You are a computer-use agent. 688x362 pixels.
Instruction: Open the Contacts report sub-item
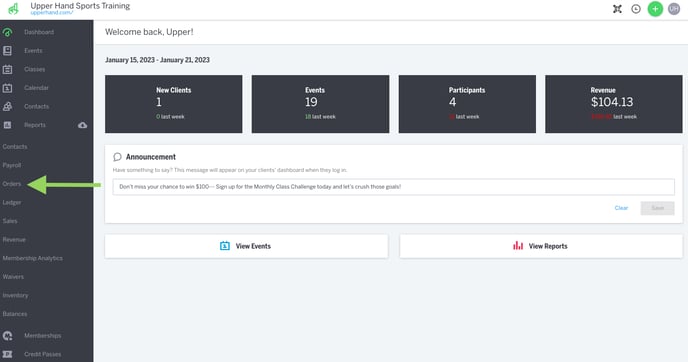15,147
